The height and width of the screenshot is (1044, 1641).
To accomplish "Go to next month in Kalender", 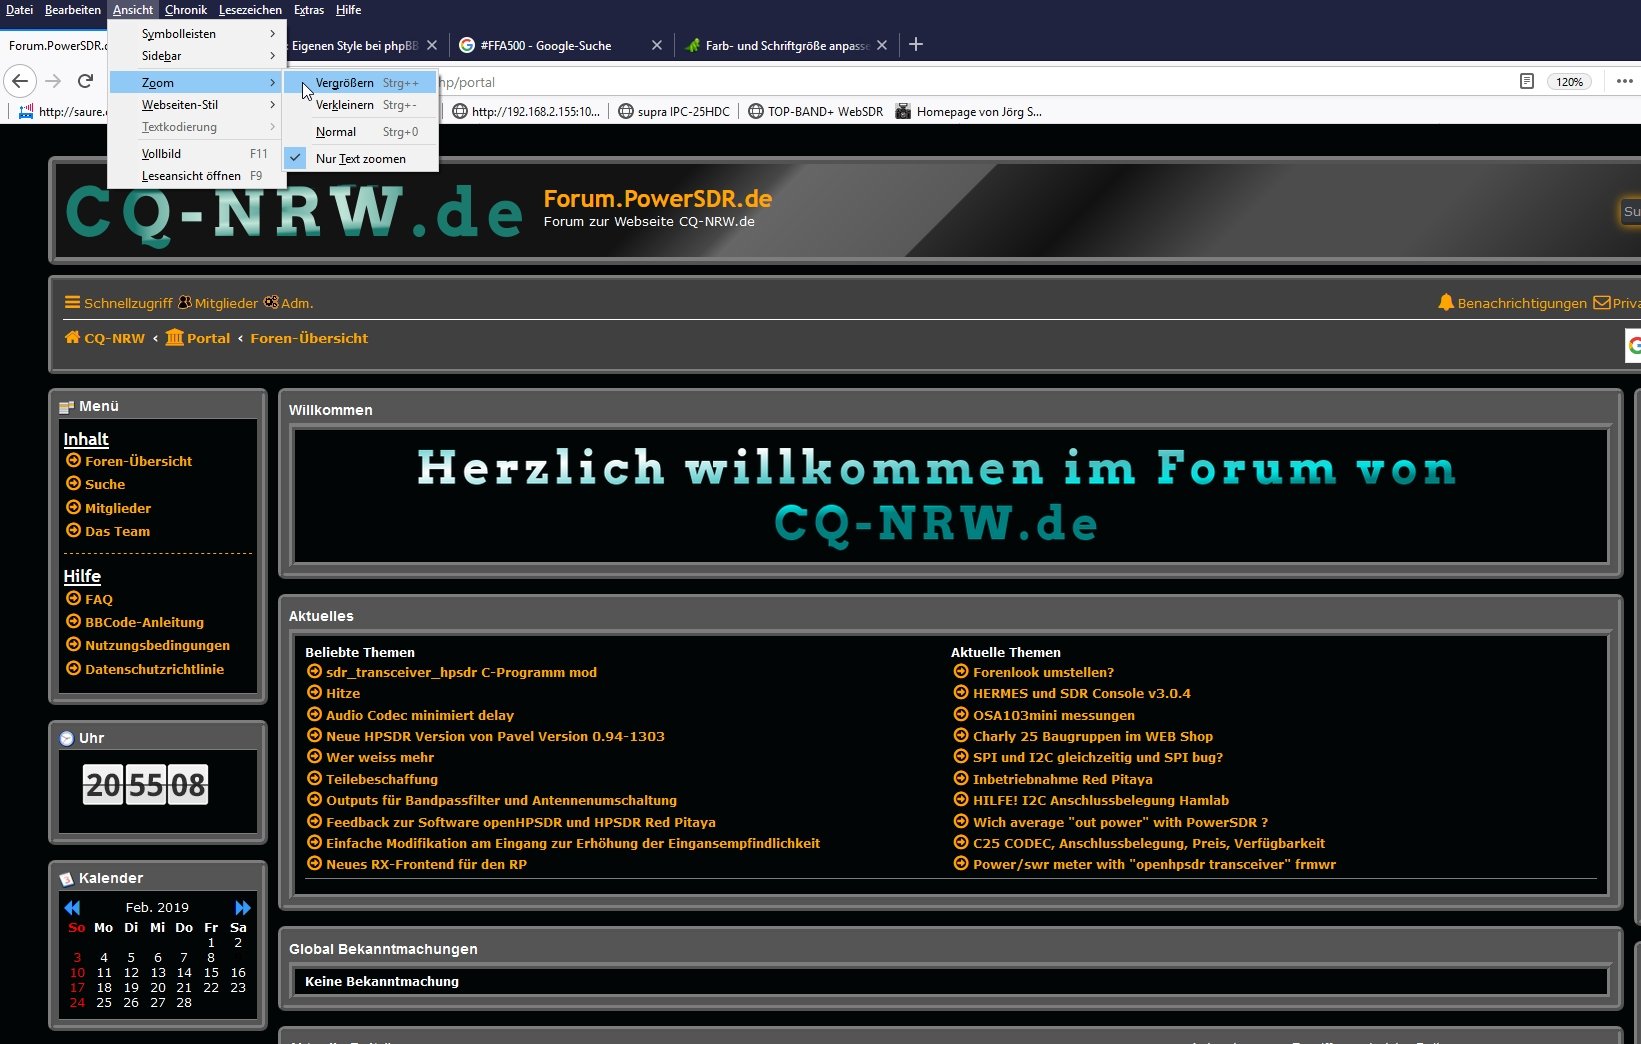I will point(243,907).
